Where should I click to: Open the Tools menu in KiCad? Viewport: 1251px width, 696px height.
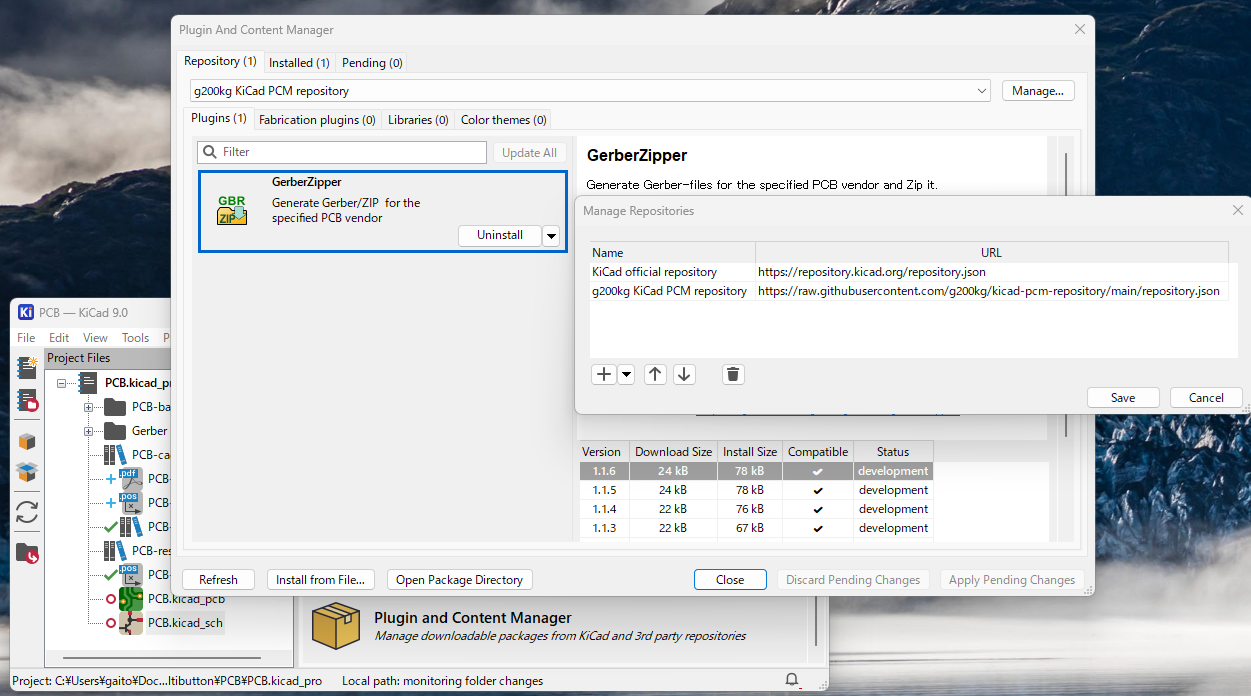tap(135, 338)
